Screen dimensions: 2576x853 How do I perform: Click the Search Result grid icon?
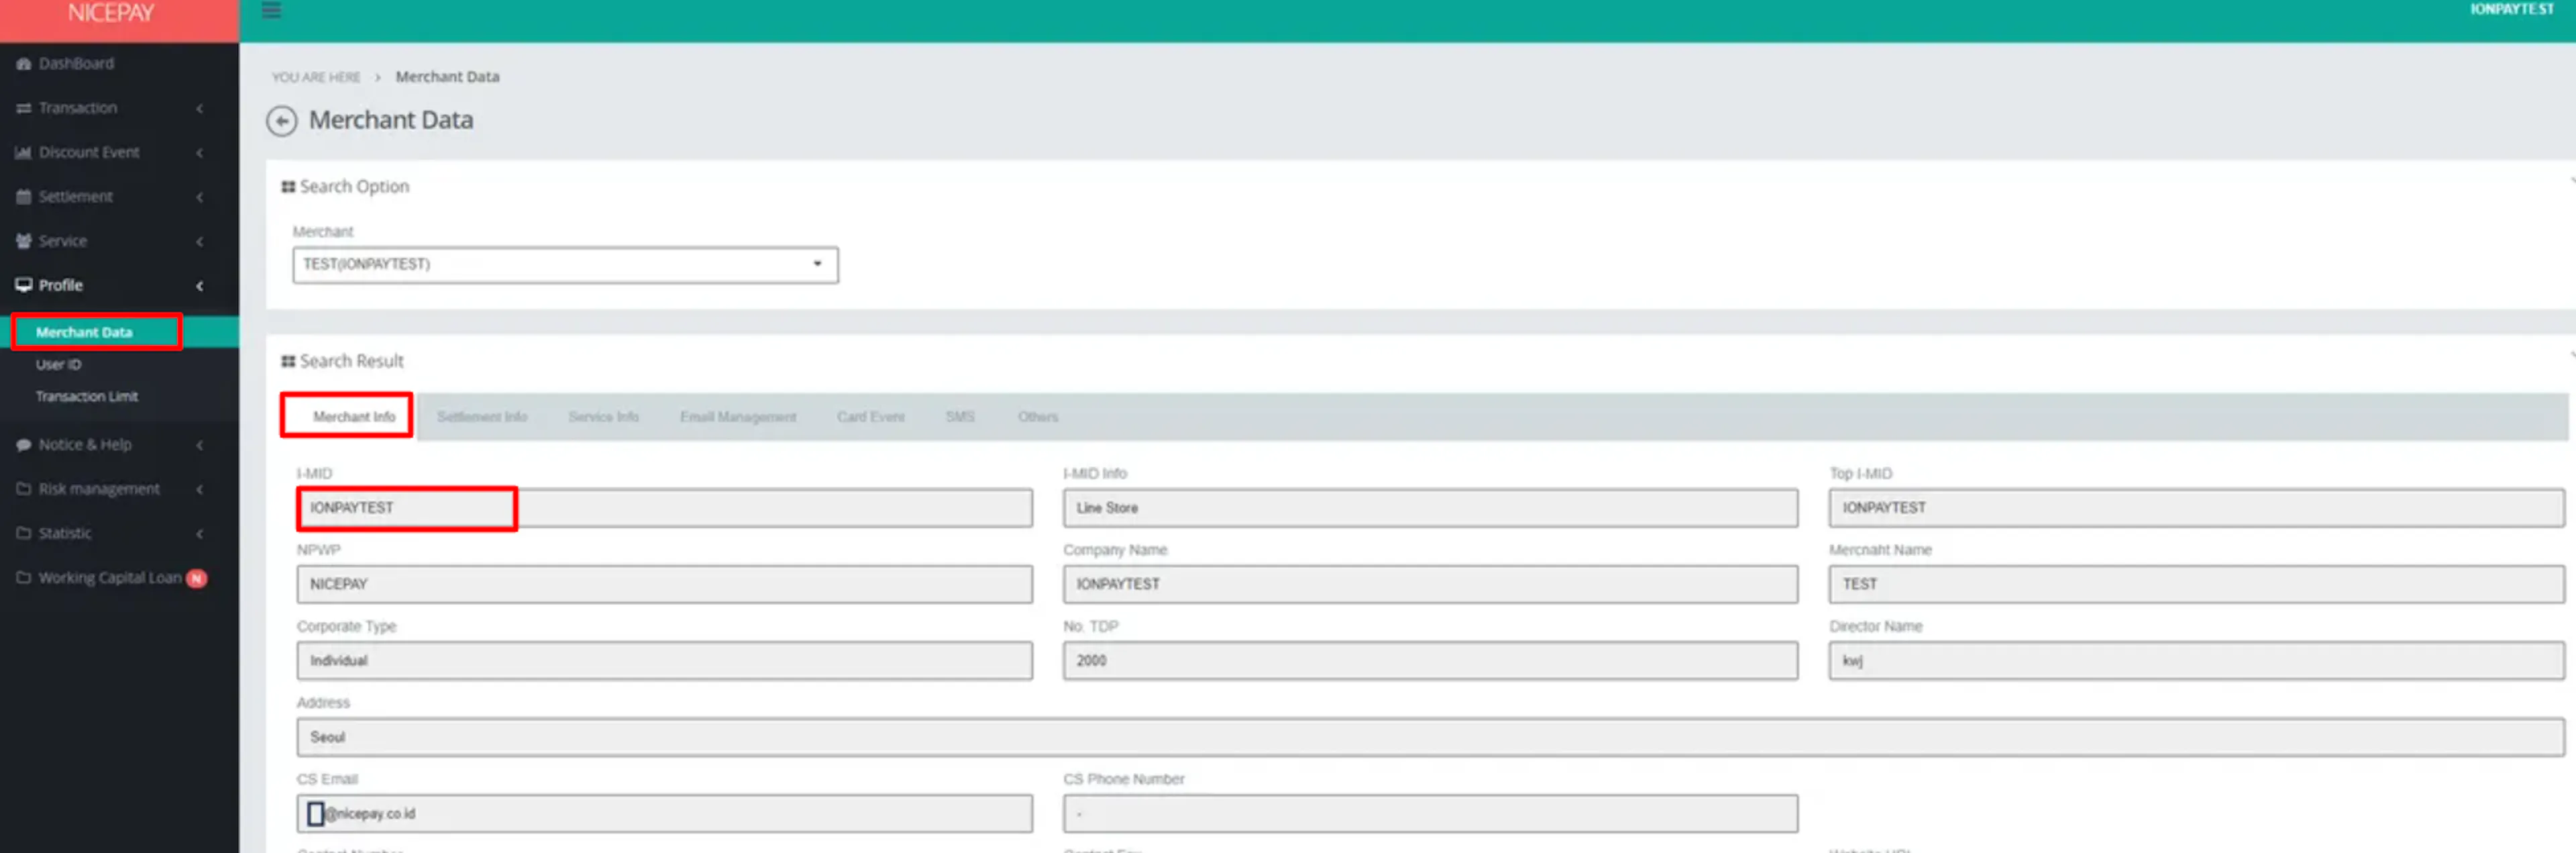288,361
